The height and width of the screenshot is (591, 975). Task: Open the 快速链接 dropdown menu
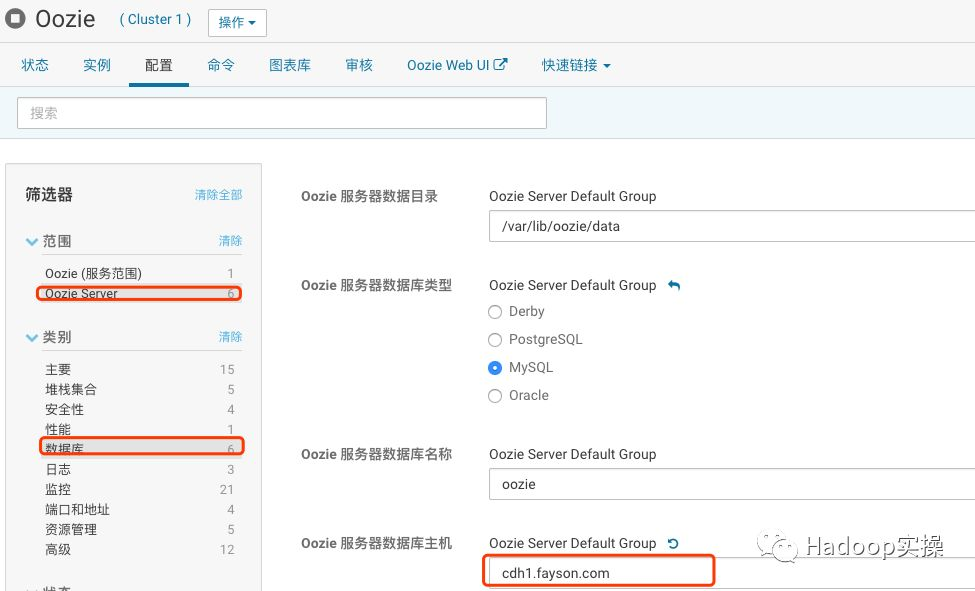pyautogui.click(x=576, y=65)
